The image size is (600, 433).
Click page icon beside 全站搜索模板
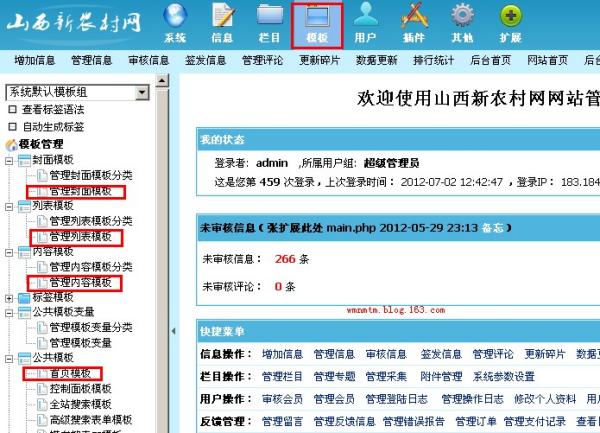point(42,404)
